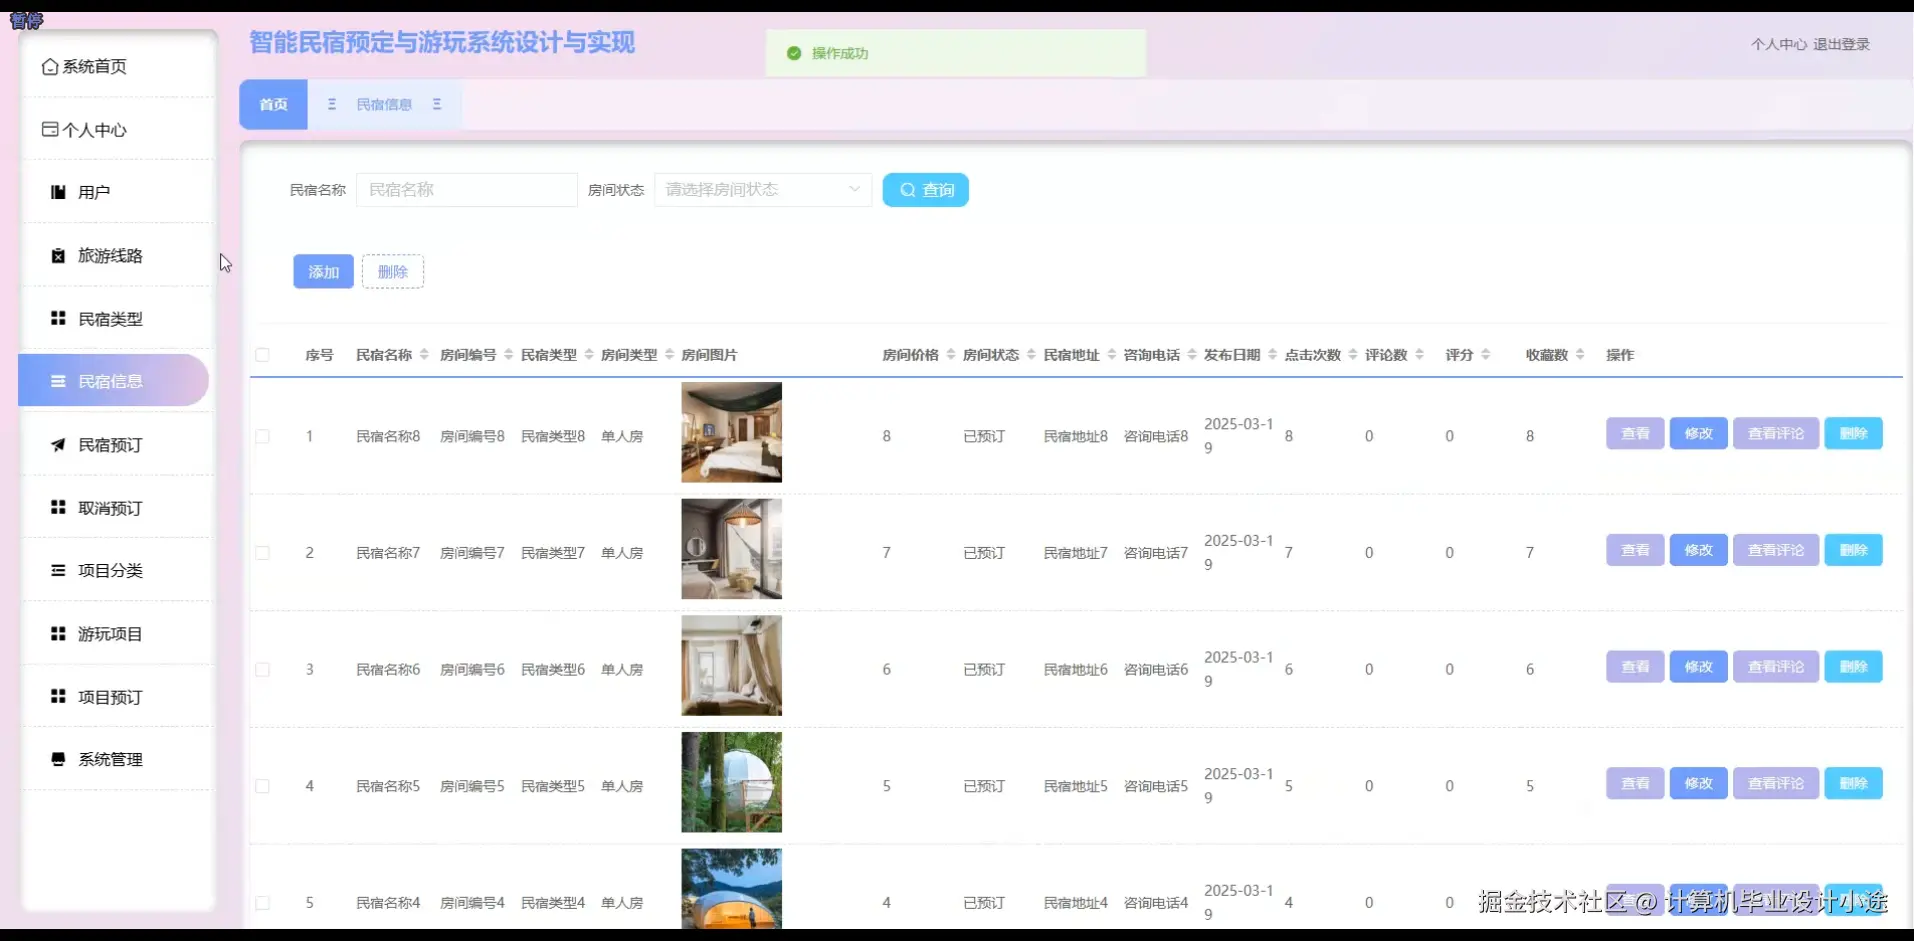Check the row checkbox for 民宿名称4

click(x=262, y=903)
